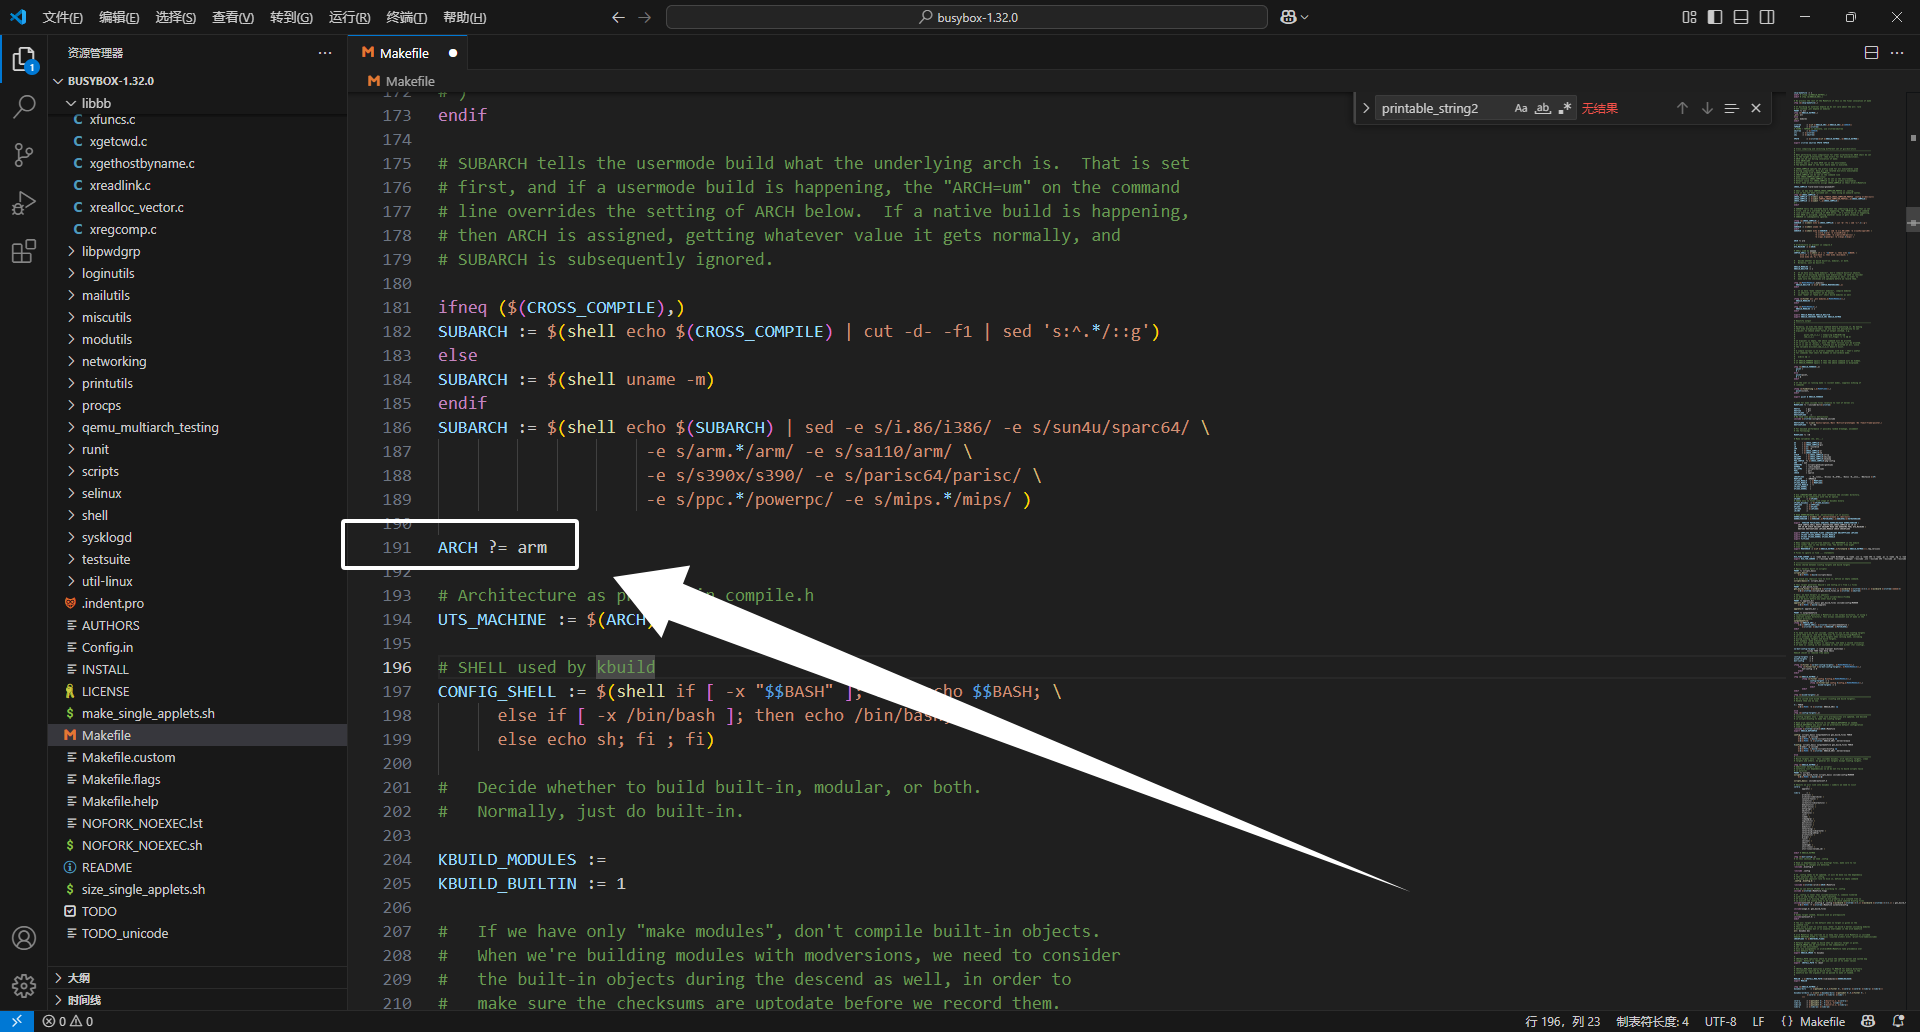
Task: Open Customize Layout icon
Action: tap(1689, 17)
